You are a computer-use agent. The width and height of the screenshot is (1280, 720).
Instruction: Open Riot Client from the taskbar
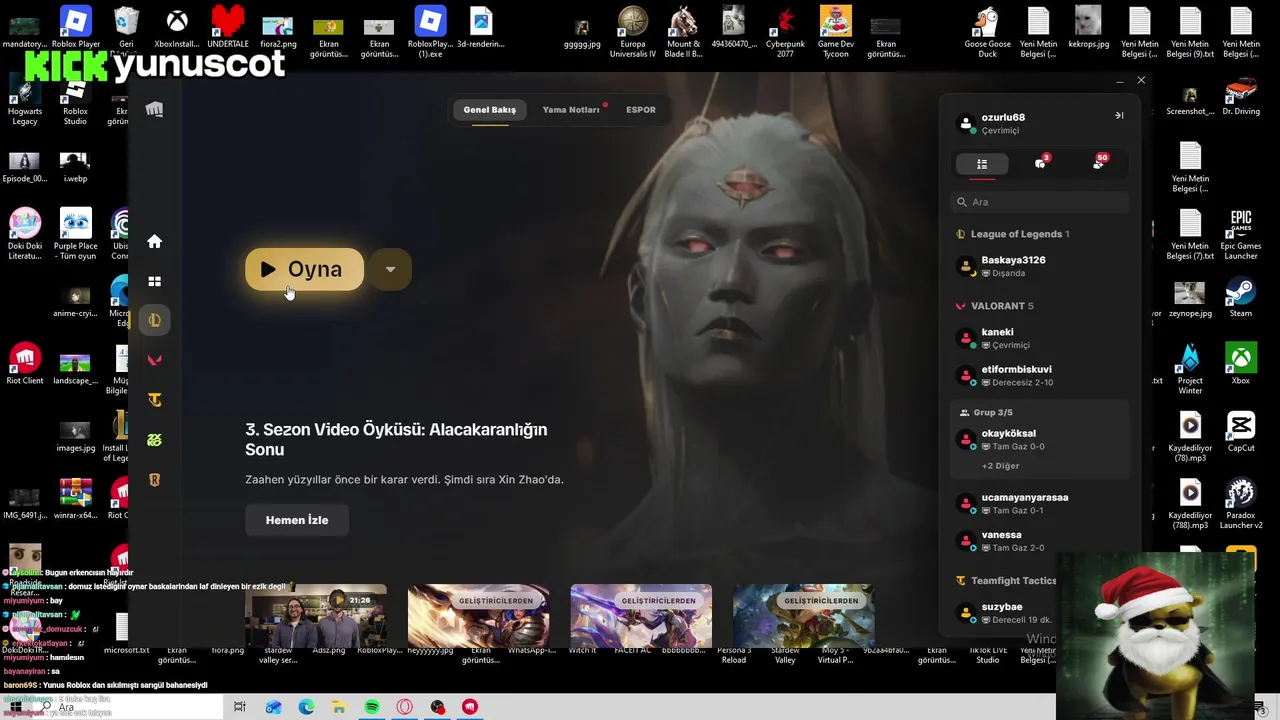pyautogui.click(x=470, y=707)
